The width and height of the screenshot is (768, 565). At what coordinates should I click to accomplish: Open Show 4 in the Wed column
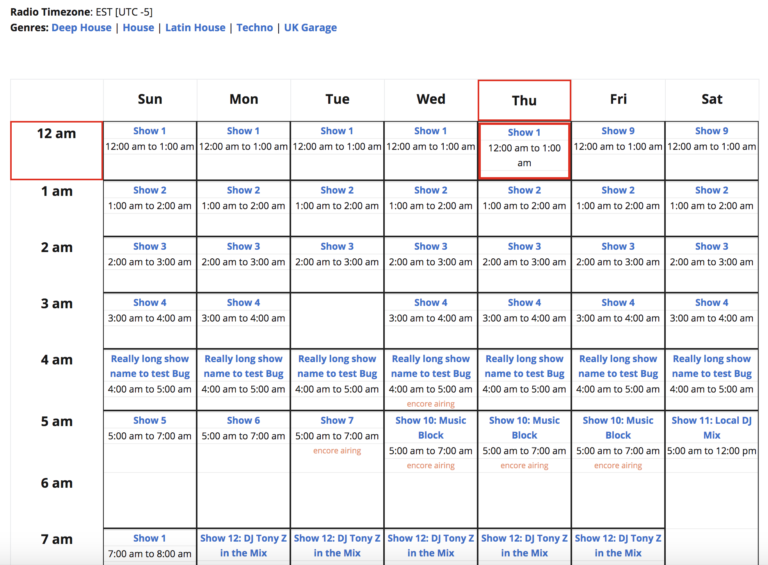click(431, 303)
